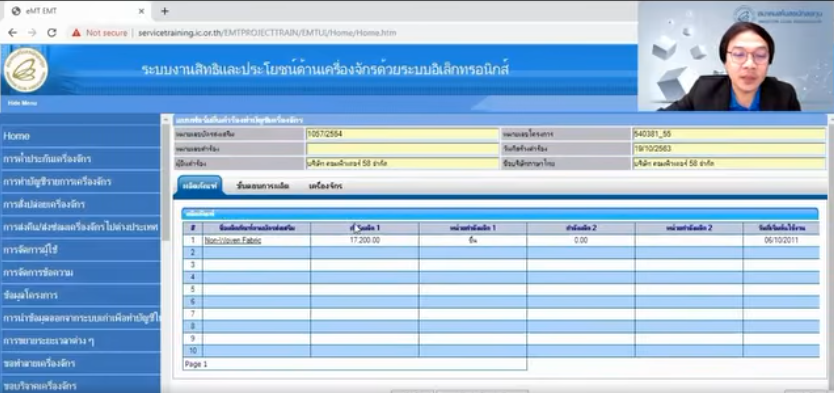Switch to the เครื่องจักร tab
The height and width of the screenshot is (393, 834).
[x=325, y=186]
